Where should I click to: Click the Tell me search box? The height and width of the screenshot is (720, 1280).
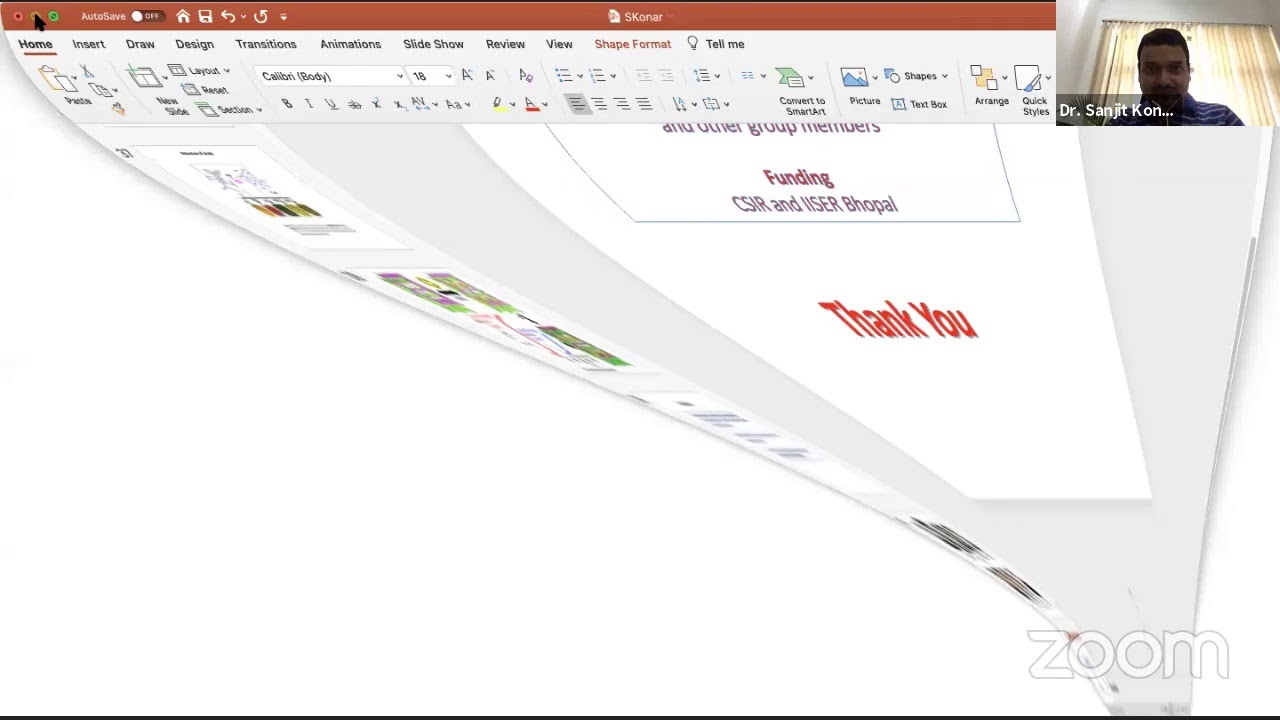[716, 44]
